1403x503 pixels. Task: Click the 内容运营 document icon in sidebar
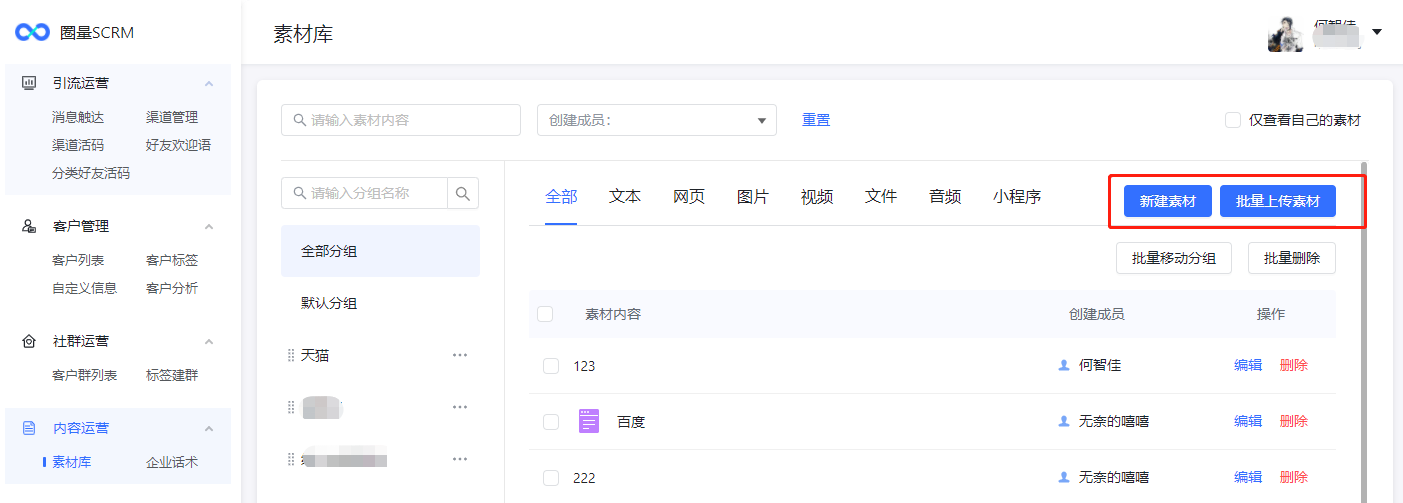click(30, 428)
